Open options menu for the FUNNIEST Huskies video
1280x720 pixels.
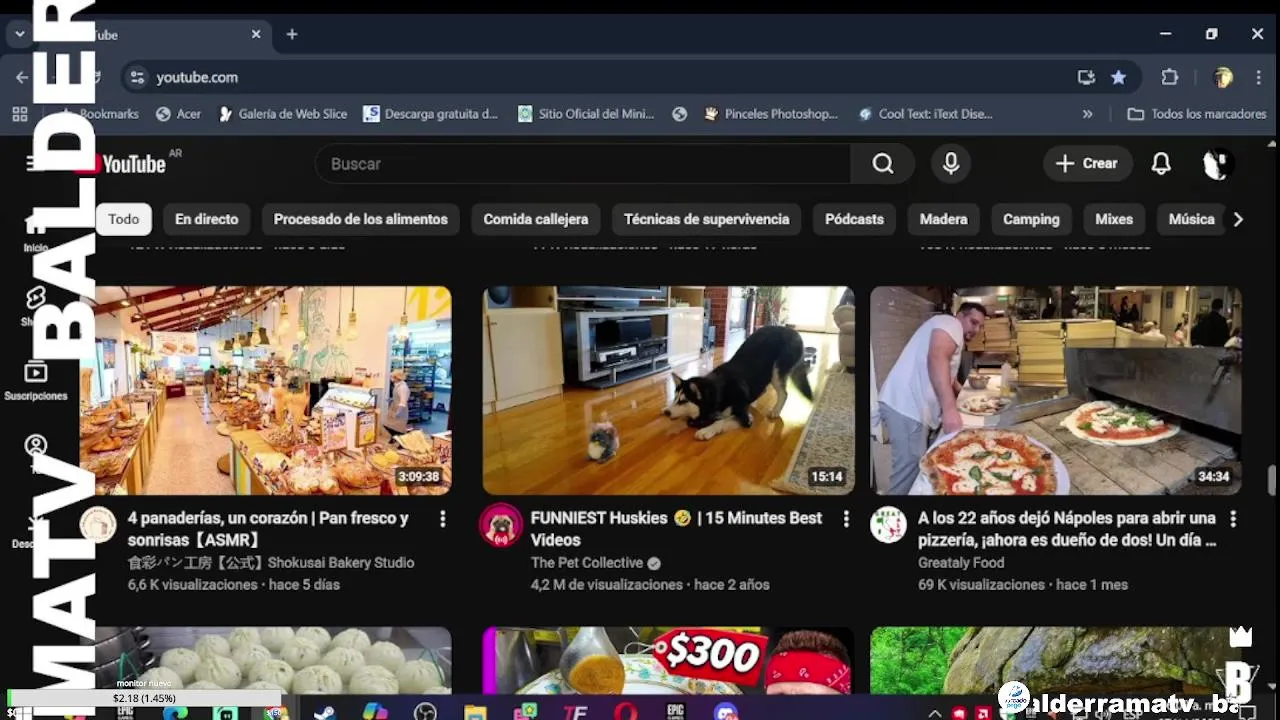point(846,519)
